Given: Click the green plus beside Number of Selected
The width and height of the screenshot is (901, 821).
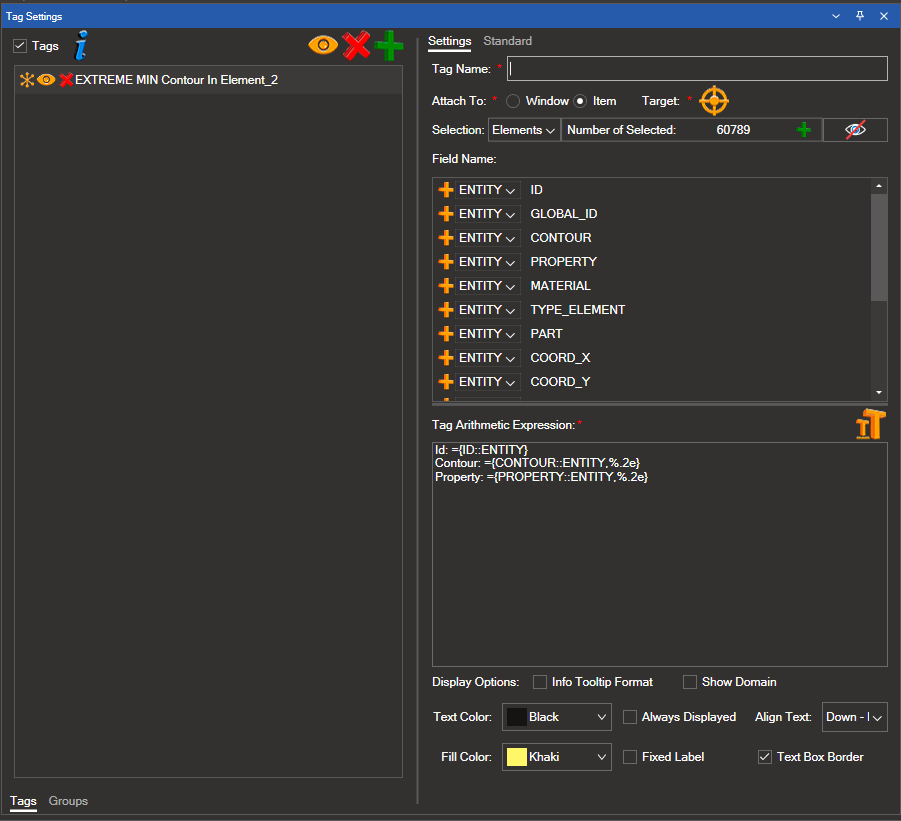Looking at the screenshot, I should point(802,130).
